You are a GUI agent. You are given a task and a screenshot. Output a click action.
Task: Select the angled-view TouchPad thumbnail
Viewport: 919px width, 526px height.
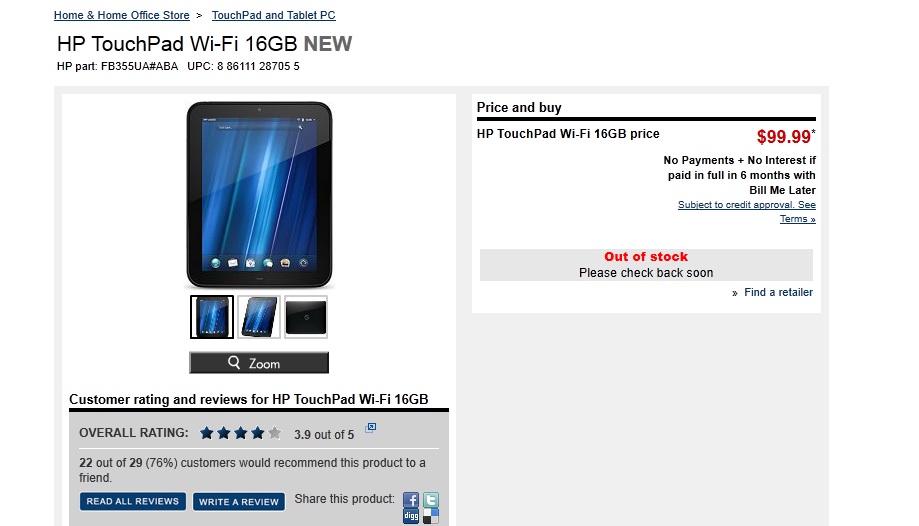tap(259, 317)
